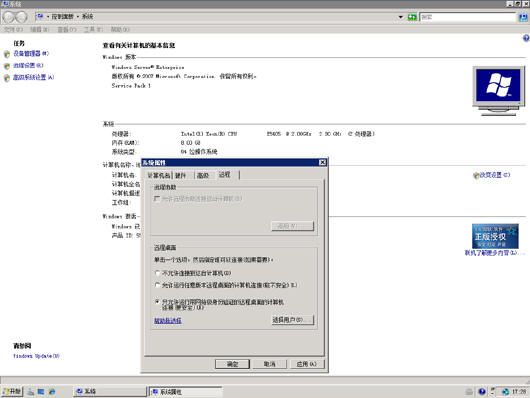Refresh the page with the green refresh button
530x398 pixels.
click(412, 17)
